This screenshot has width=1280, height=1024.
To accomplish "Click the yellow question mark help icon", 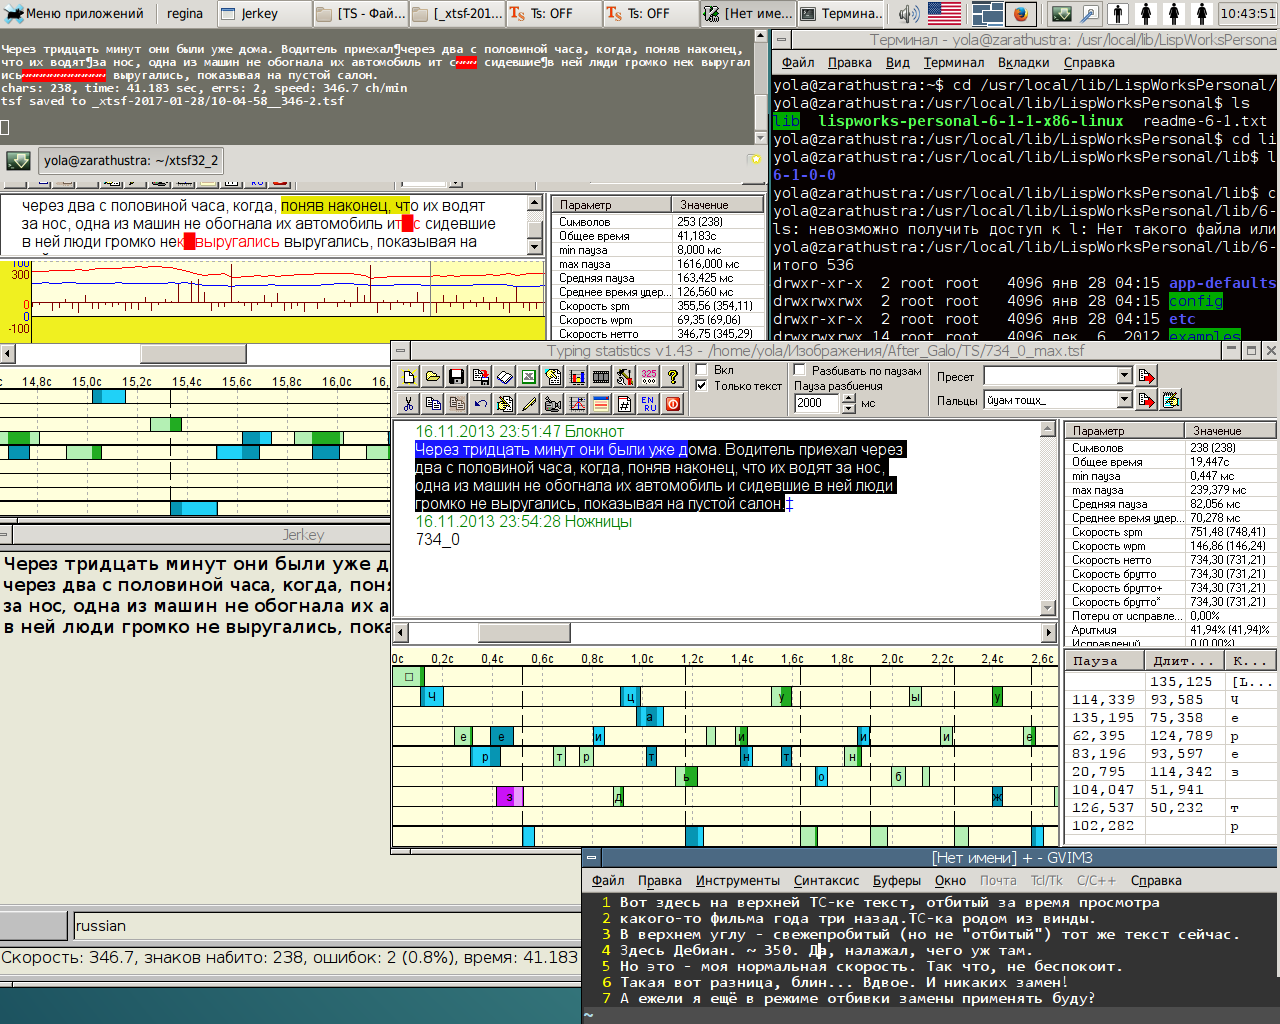I will point(673,377).
